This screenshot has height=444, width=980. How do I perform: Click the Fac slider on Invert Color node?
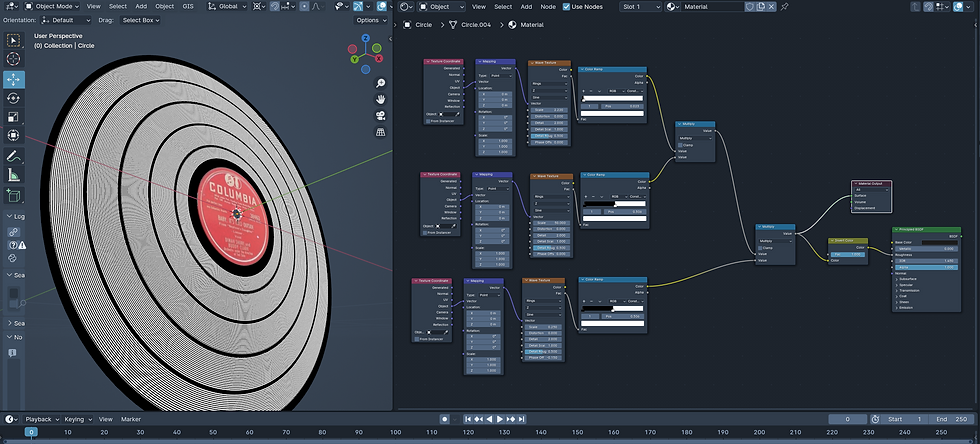pyautogui.click(x=848, y=255)
